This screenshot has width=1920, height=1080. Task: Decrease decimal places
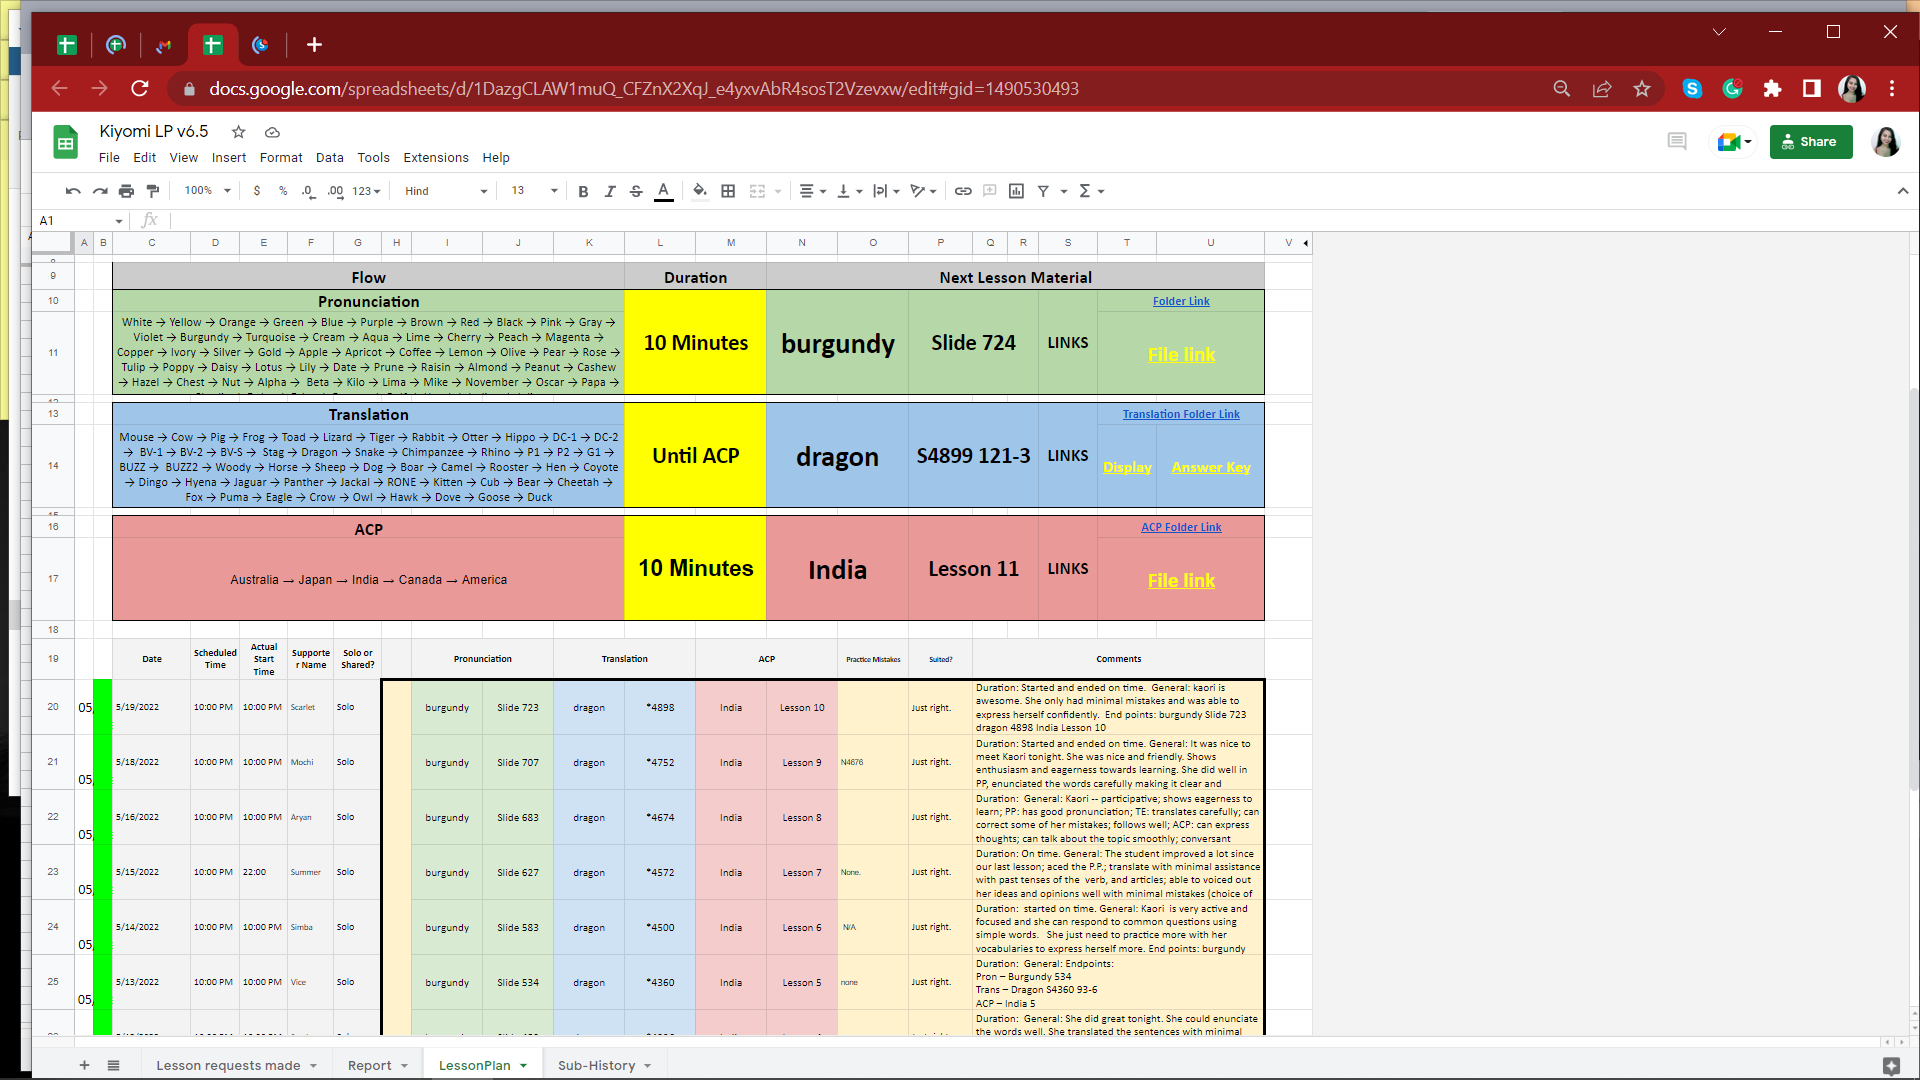pos(308,191)
